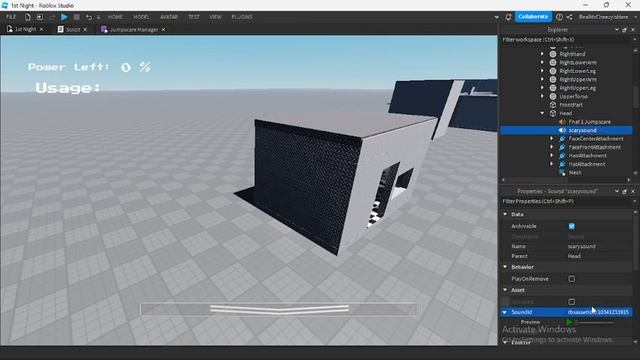Expand HairAttachment tree item
The height and width of the screenshot is (360, 640).
pos(551,156)
